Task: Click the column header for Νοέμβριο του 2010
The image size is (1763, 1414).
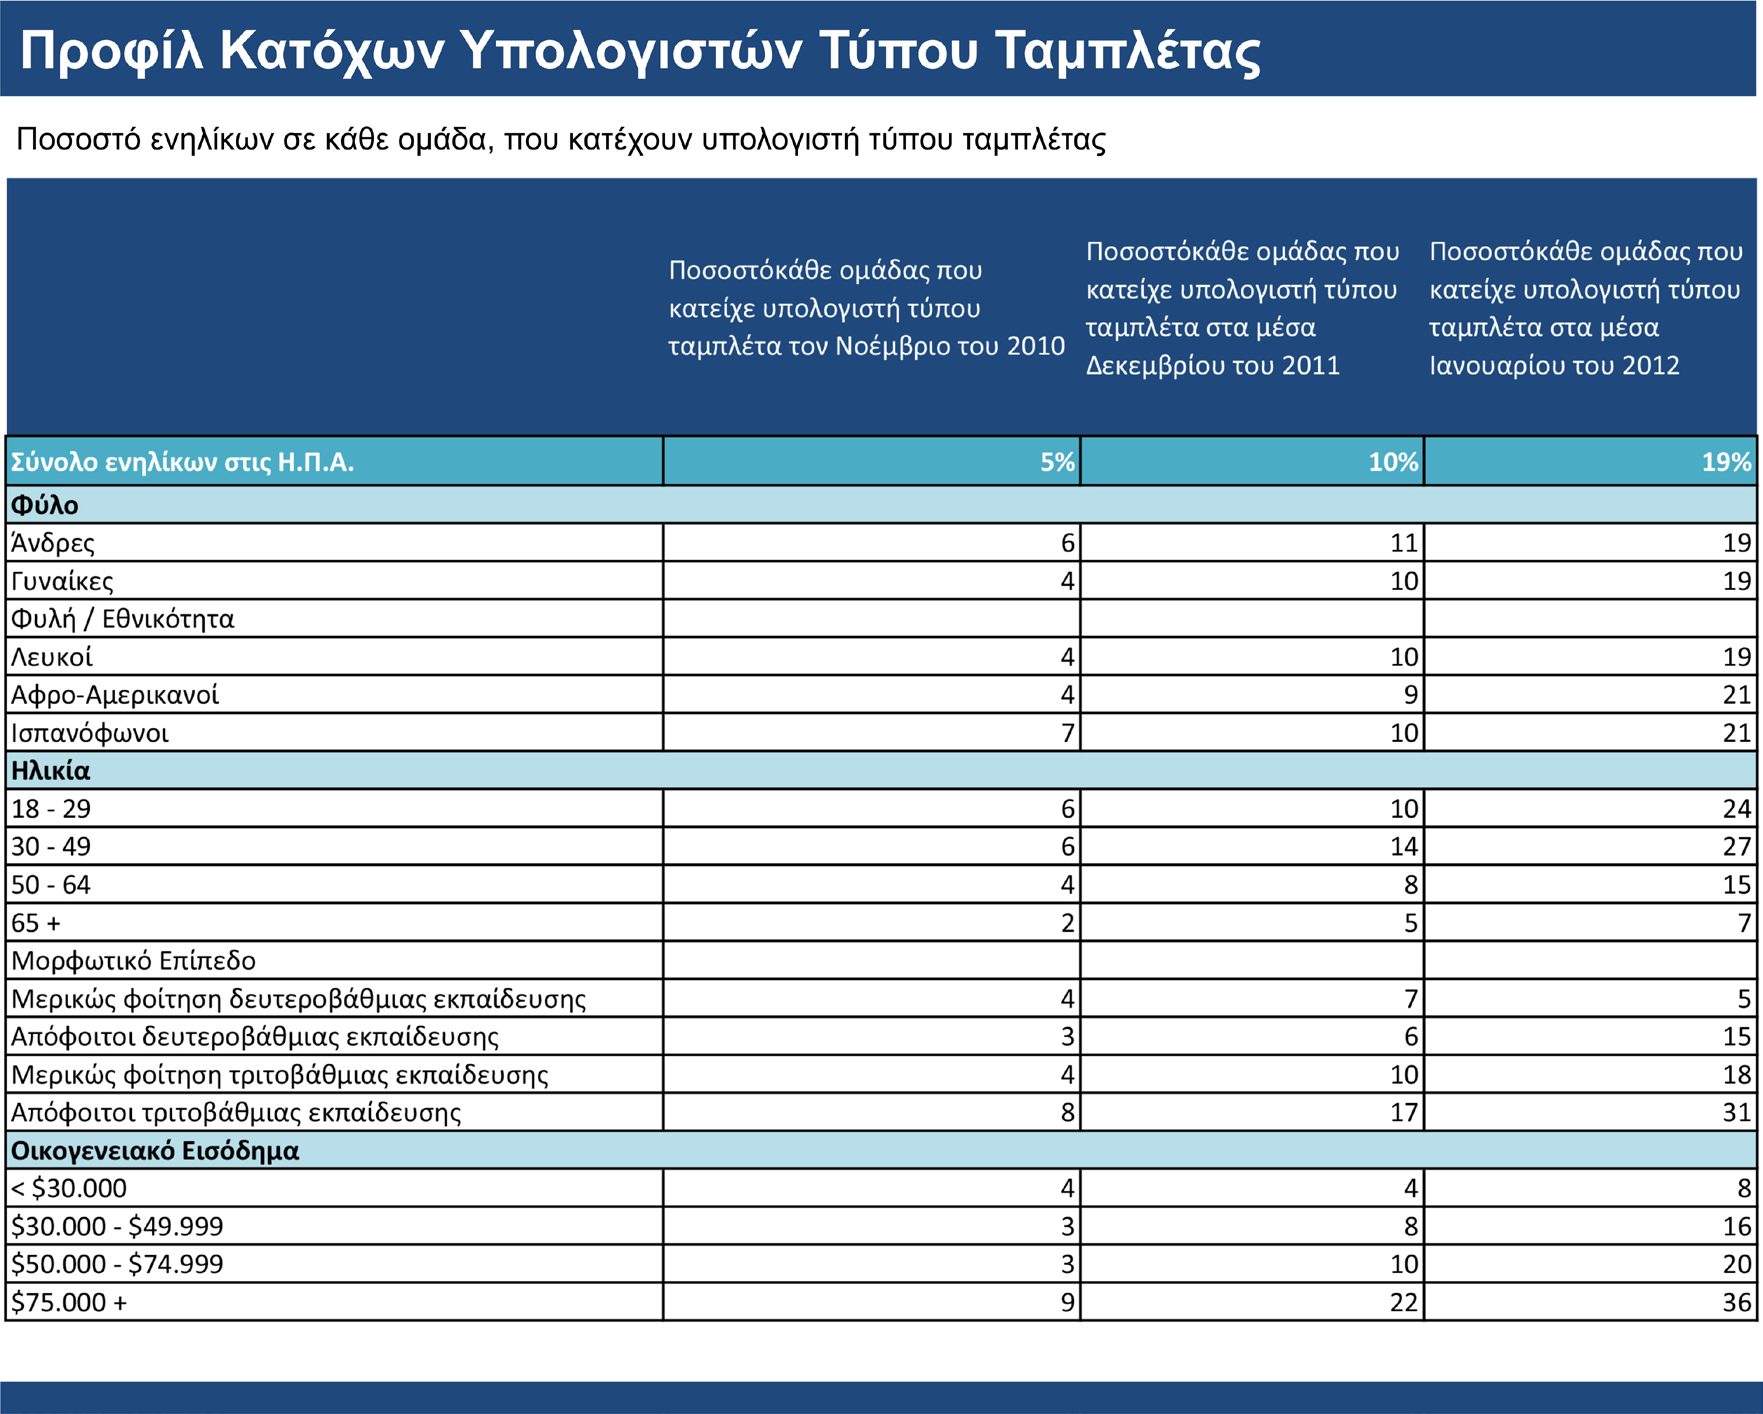Action: click(866, 308)
